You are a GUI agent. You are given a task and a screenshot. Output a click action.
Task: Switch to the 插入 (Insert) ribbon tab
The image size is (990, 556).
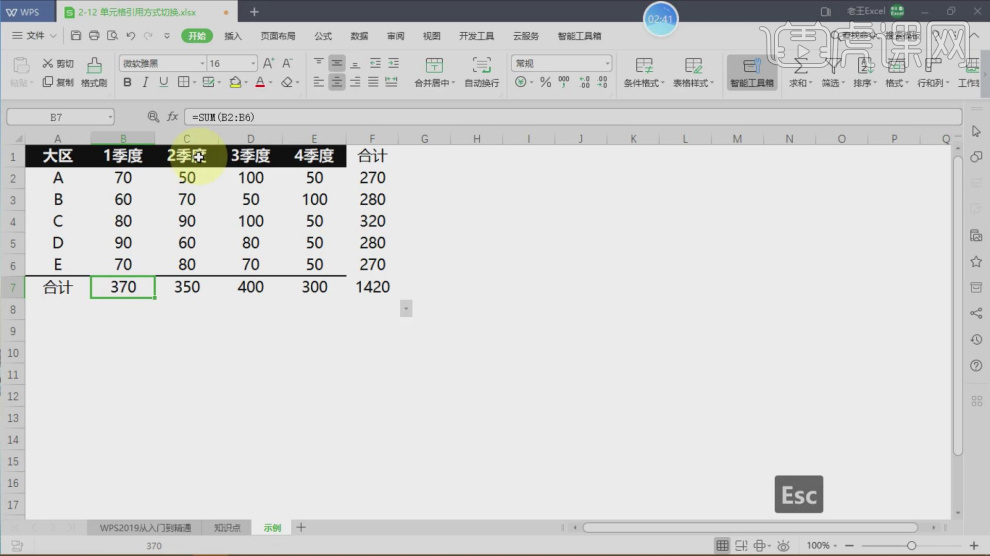coord(233,36)
